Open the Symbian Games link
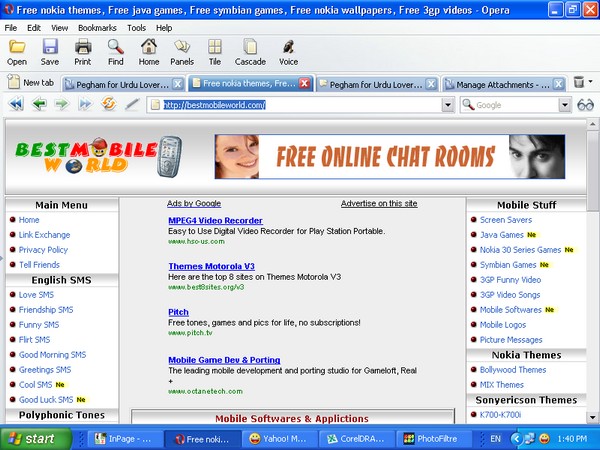Image resolution: width=600 pixels, height=450 pixels. click(x=508, y=264)
